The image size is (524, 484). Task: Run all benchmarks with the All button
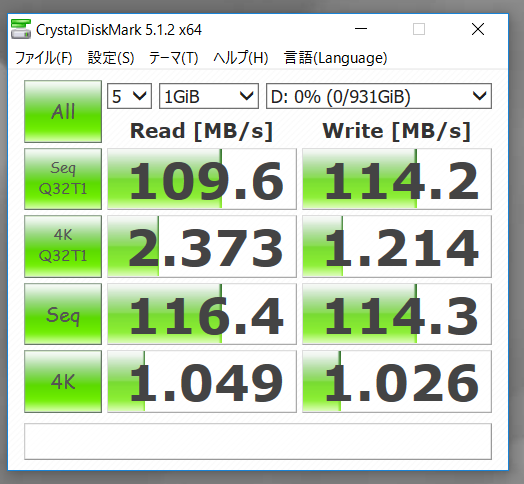click(x=63, y=111)
